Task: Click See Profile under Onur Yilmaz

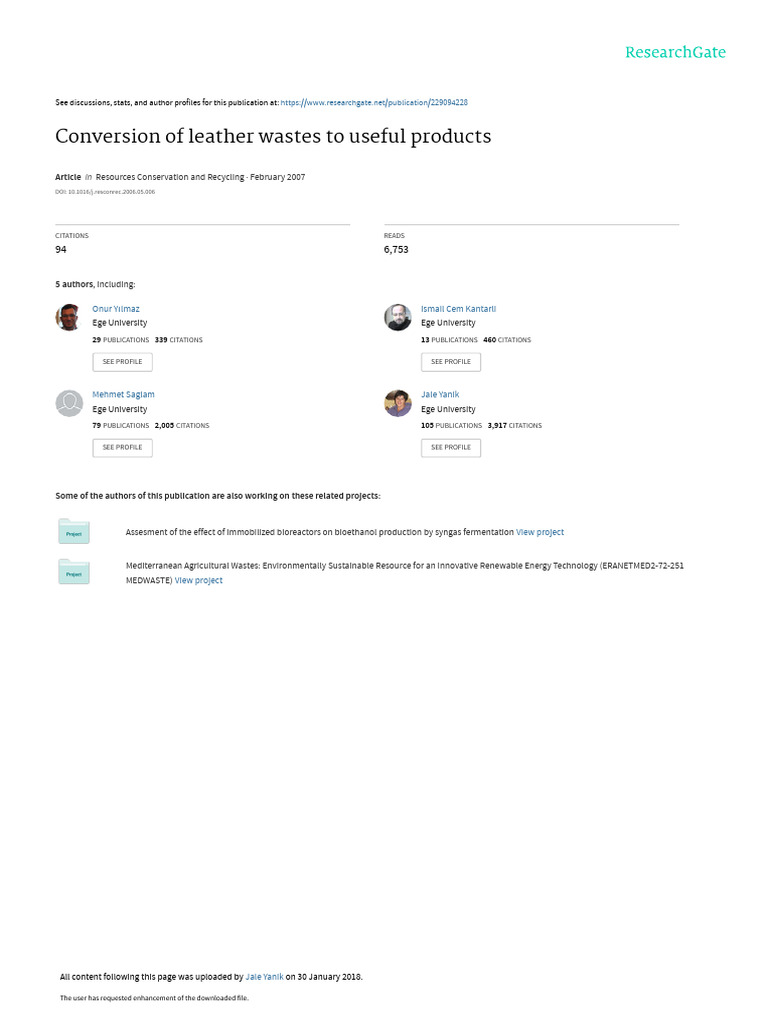Action: (122, 361)
